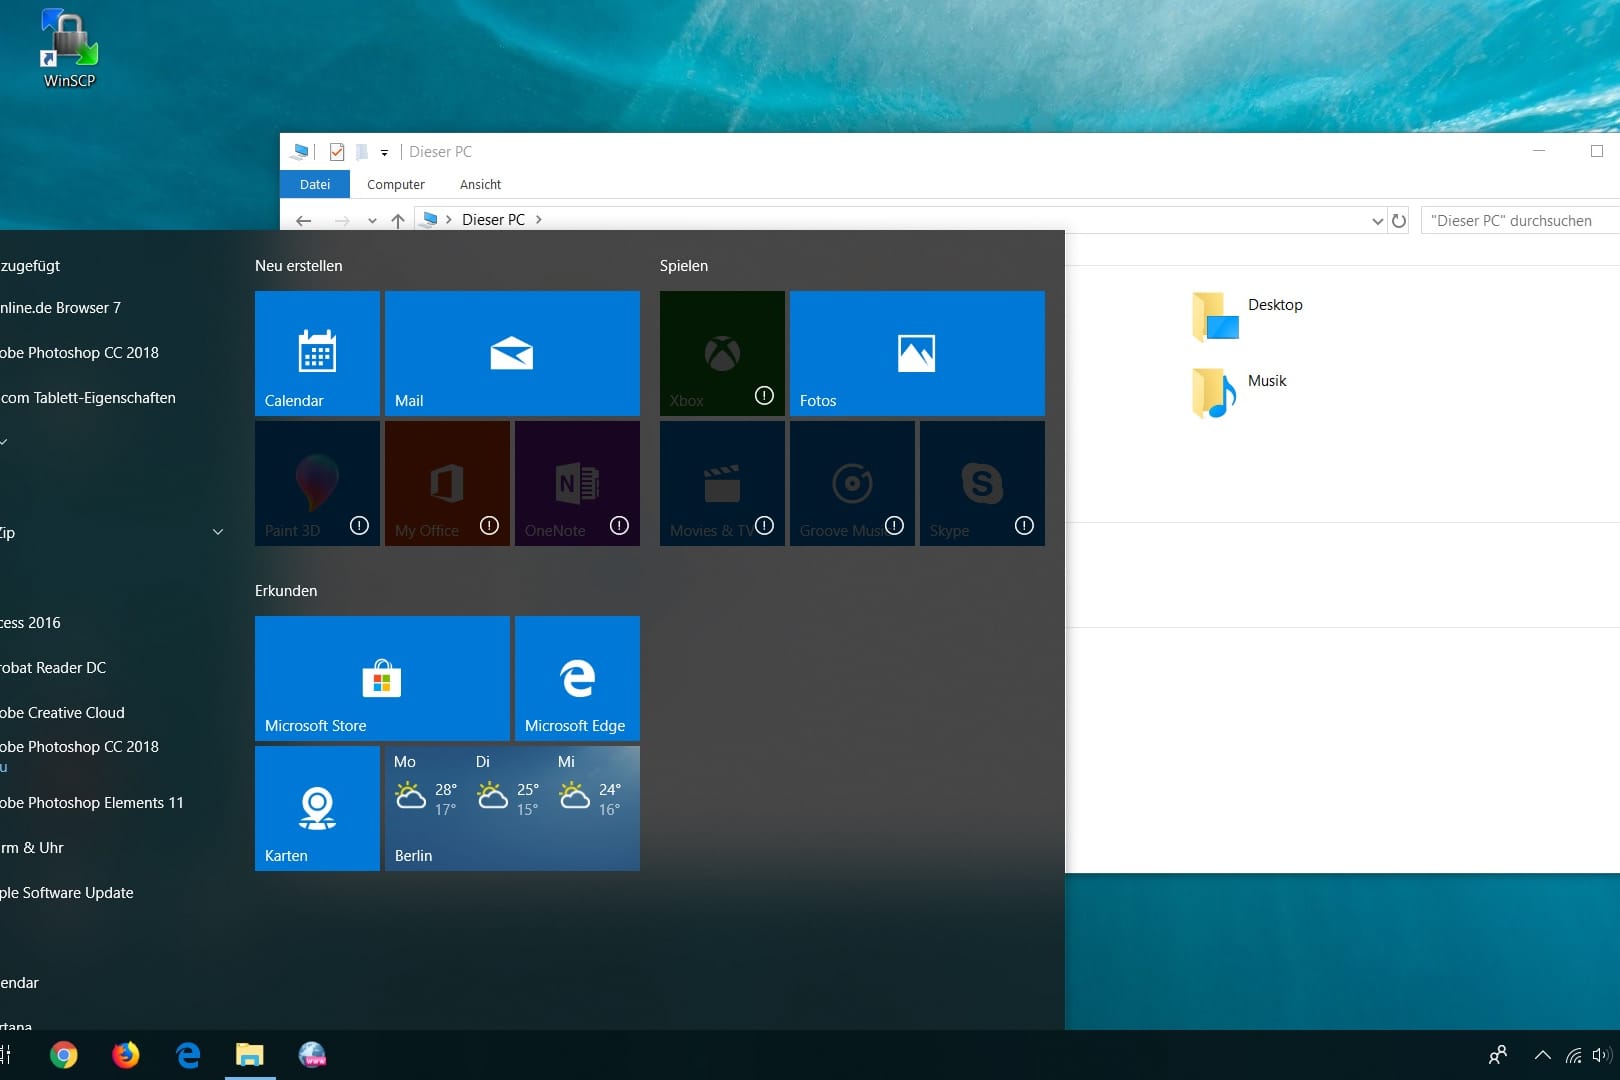
Task: Open the Berlin weather tile
Action: (x=512, y=808)
